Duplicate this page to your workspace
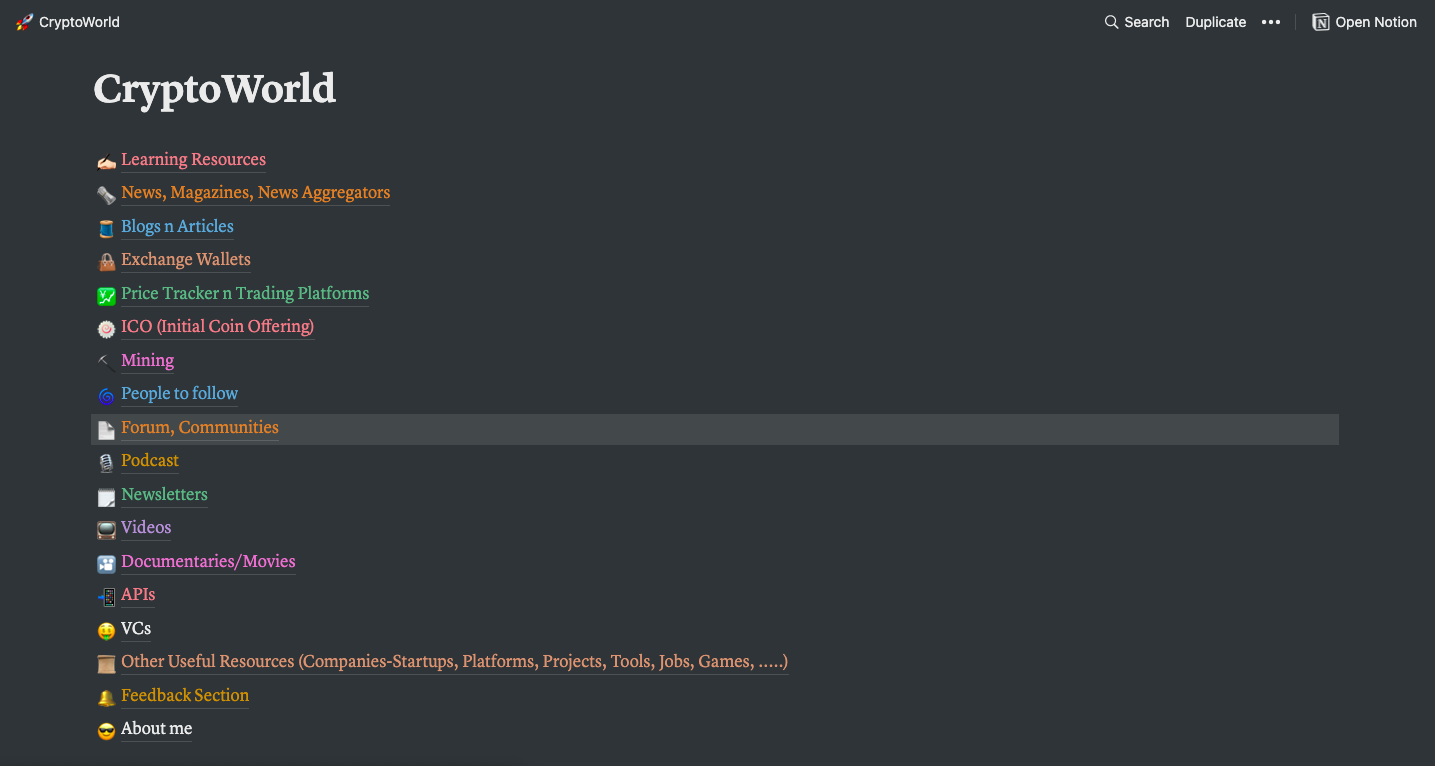The width and height of the screenshot is (1435, 766). click(x=1216, y=22)
